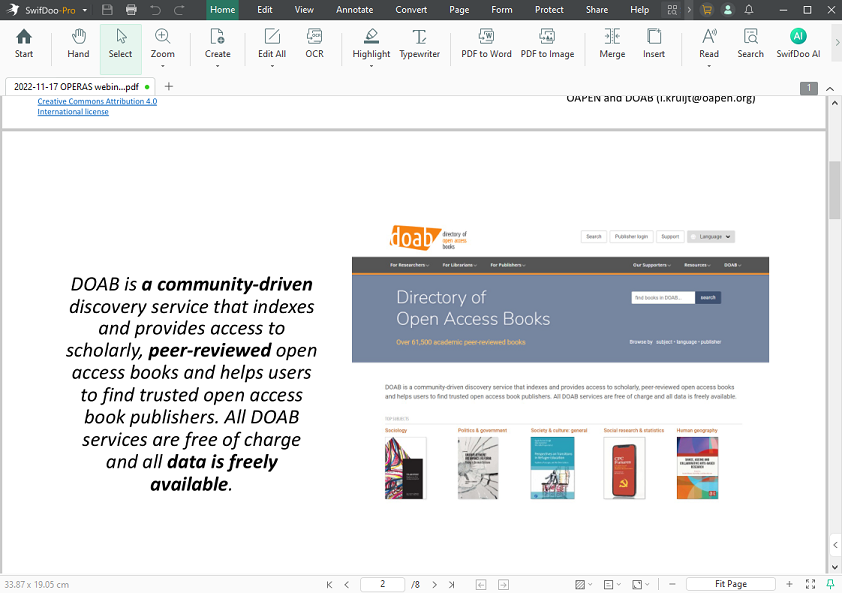
Task: Click the Insert page tool
Action: coord(654,44)
